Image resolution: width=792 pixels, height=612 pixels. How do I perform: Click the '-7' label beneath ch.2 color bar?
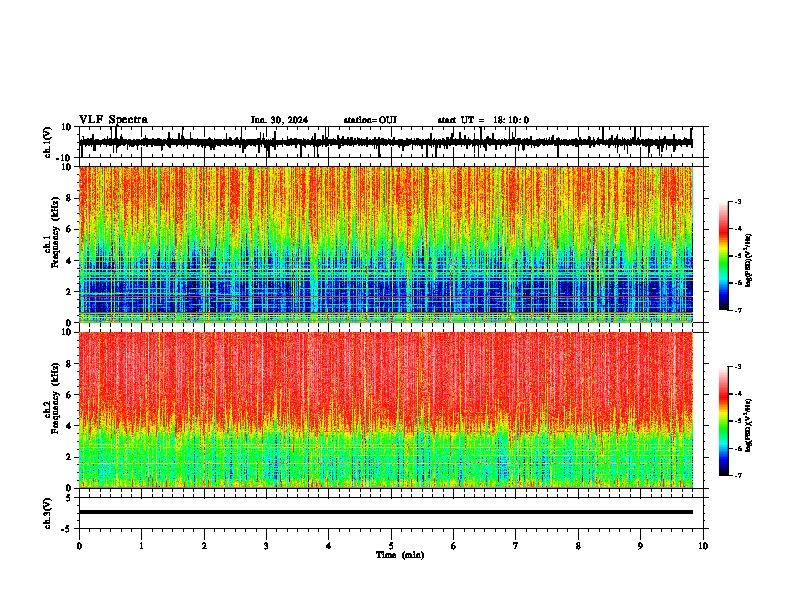tap(737, 476)
